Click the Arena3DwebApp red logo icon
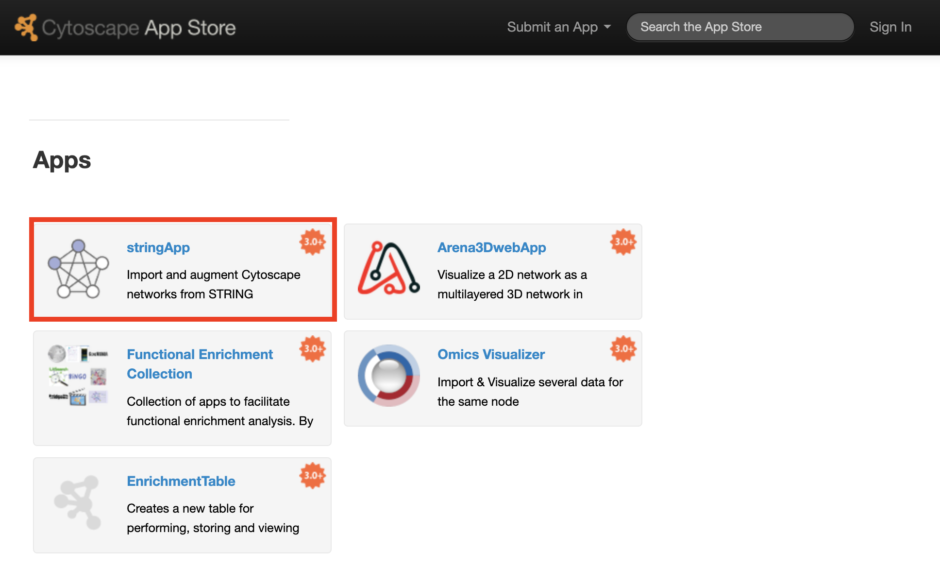Viewport: 940px width, 585px height. click(389, 268)
